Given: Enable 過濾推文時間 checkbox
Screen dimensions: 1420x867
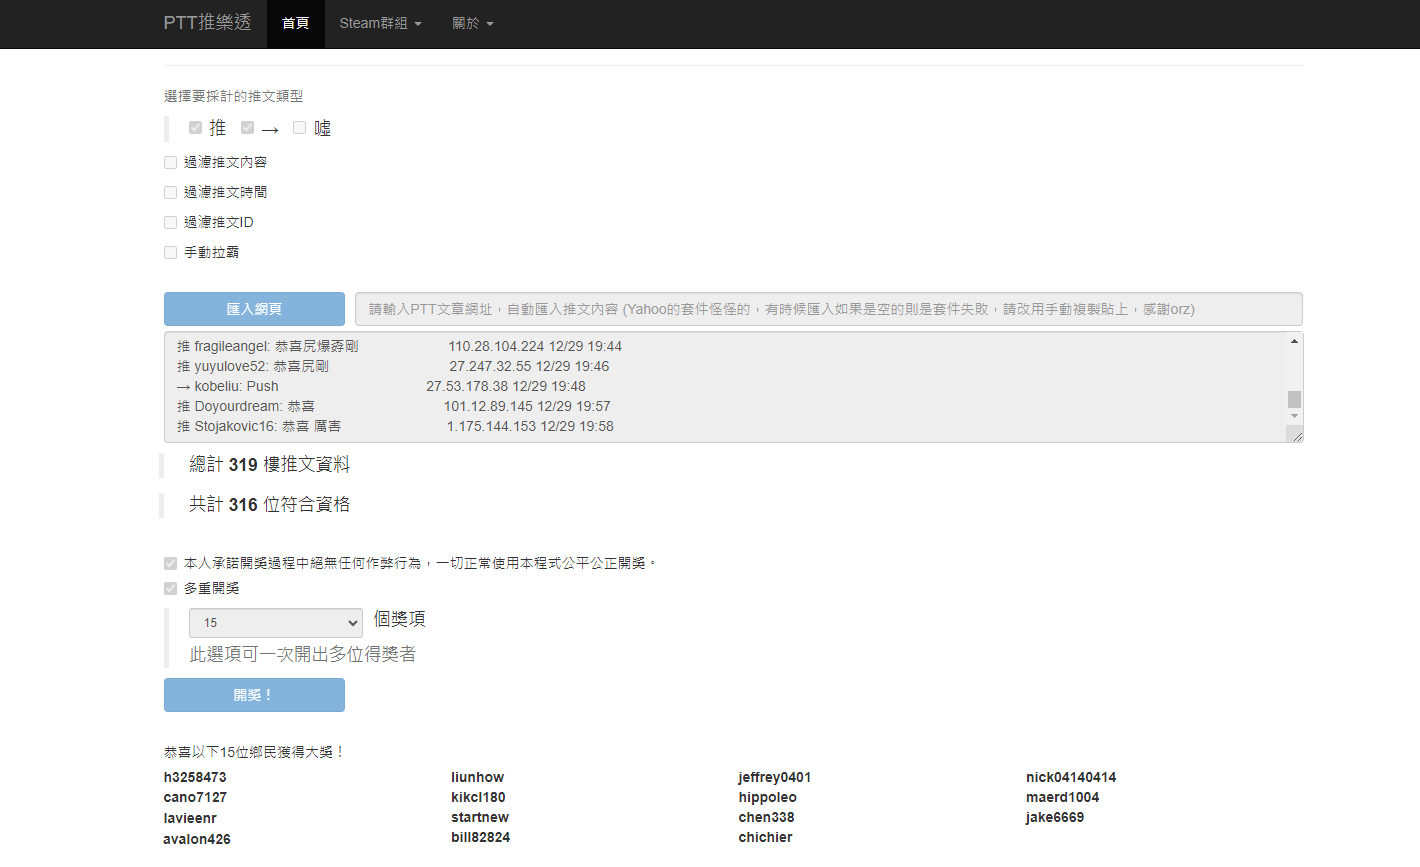Looking at the screenshot, I should [170, 192].
